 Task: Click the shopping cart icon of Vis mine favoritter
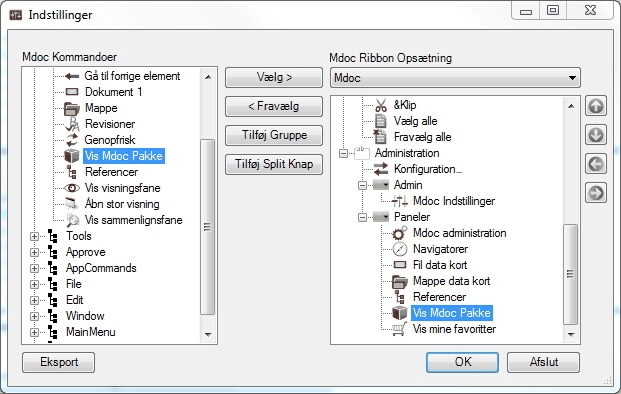399,329
